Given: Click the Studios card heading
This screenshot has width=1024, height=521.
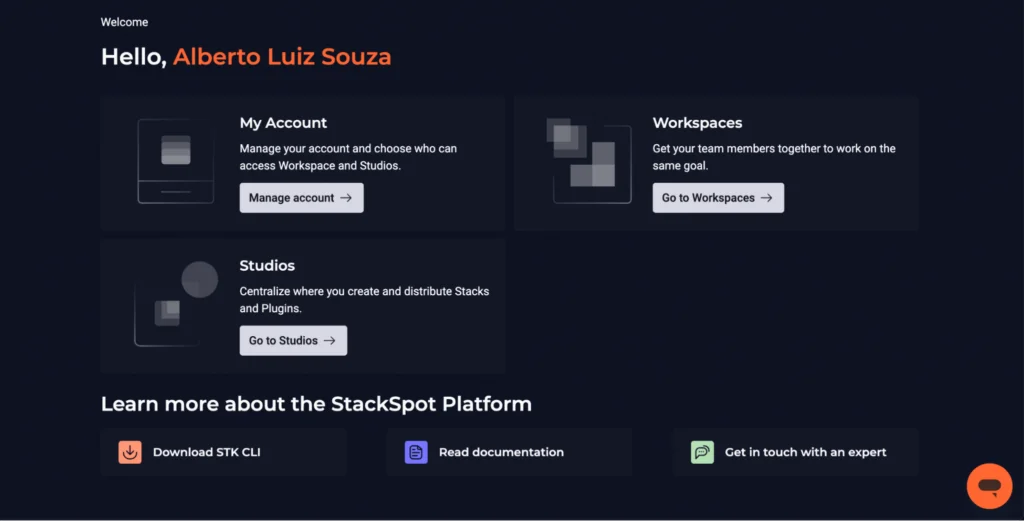Looking at the screenshot, I should pyautogui.click(x=267, y=265).
